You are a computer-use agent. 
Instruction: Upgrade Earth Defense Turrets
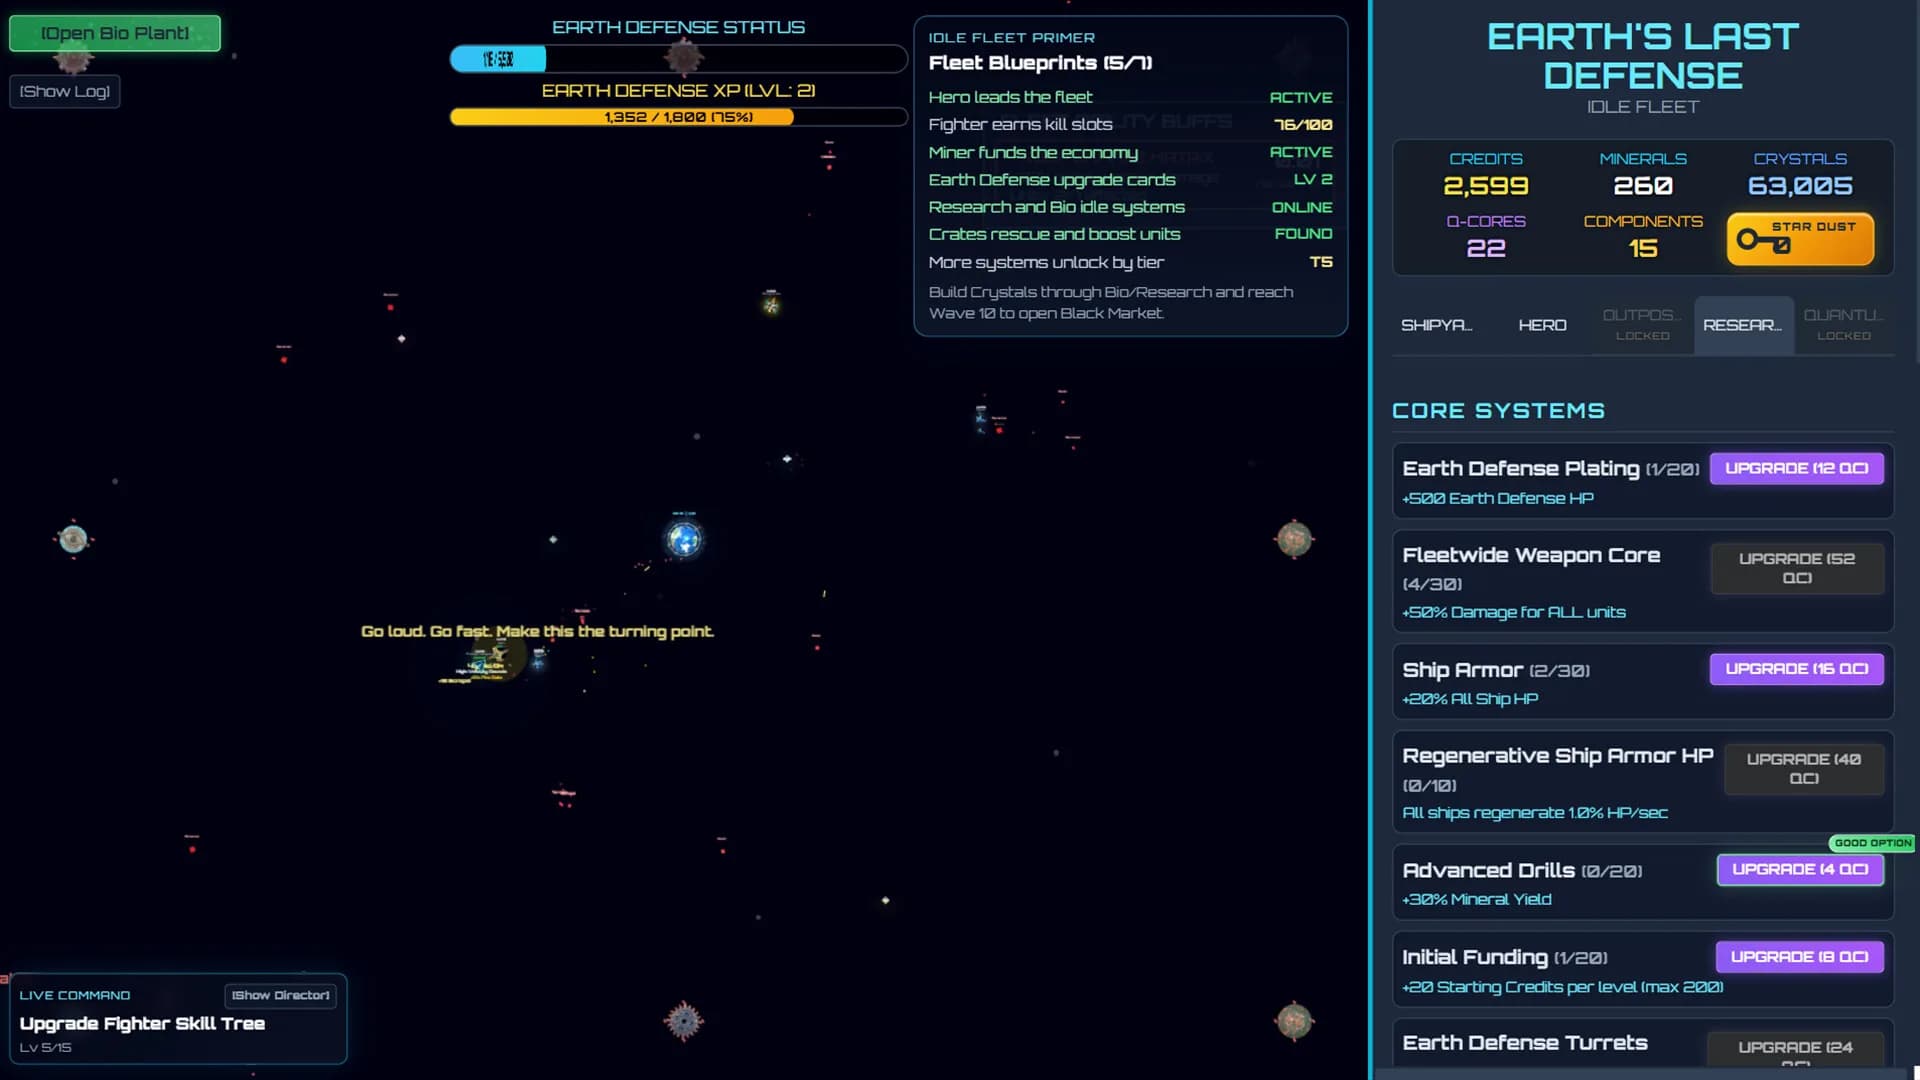pos(1796,1049)
